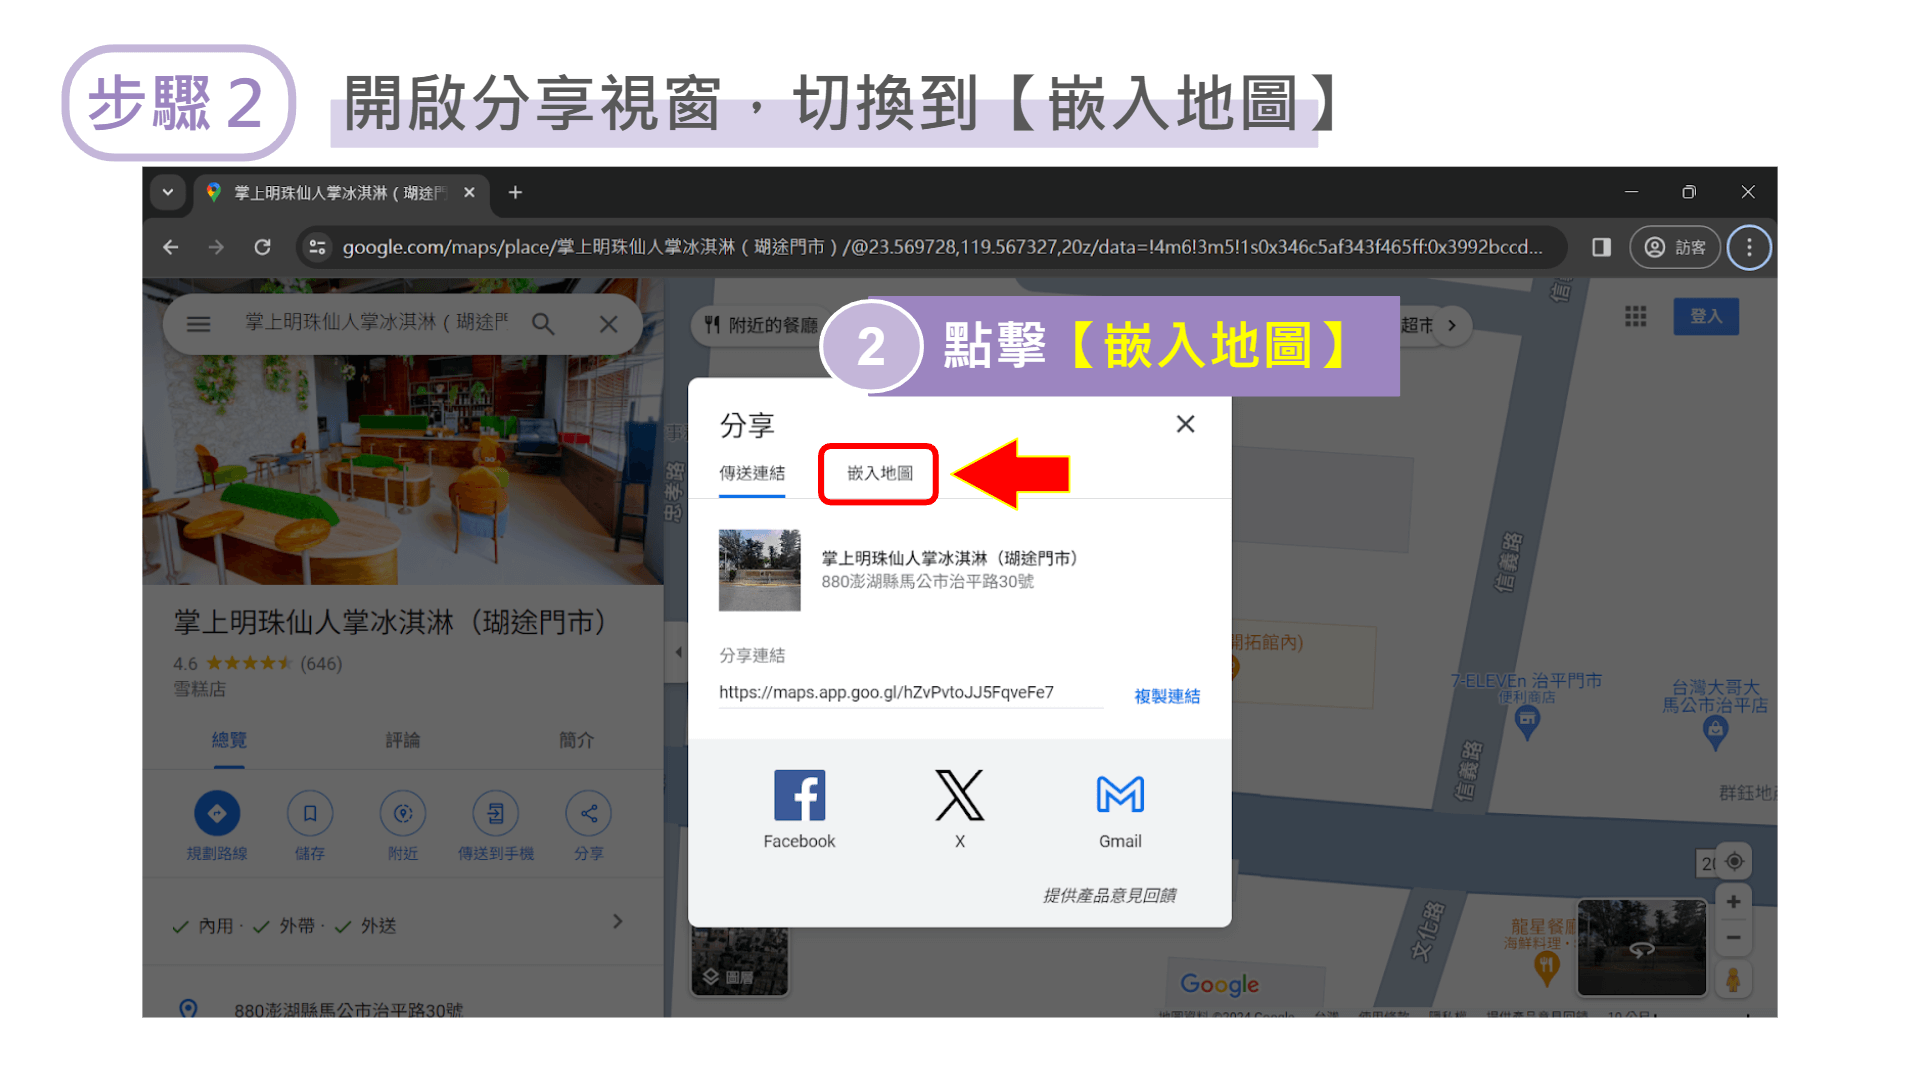View site information icon in address bar
Screen dimensions: 1920x1080
click(317, 247)
